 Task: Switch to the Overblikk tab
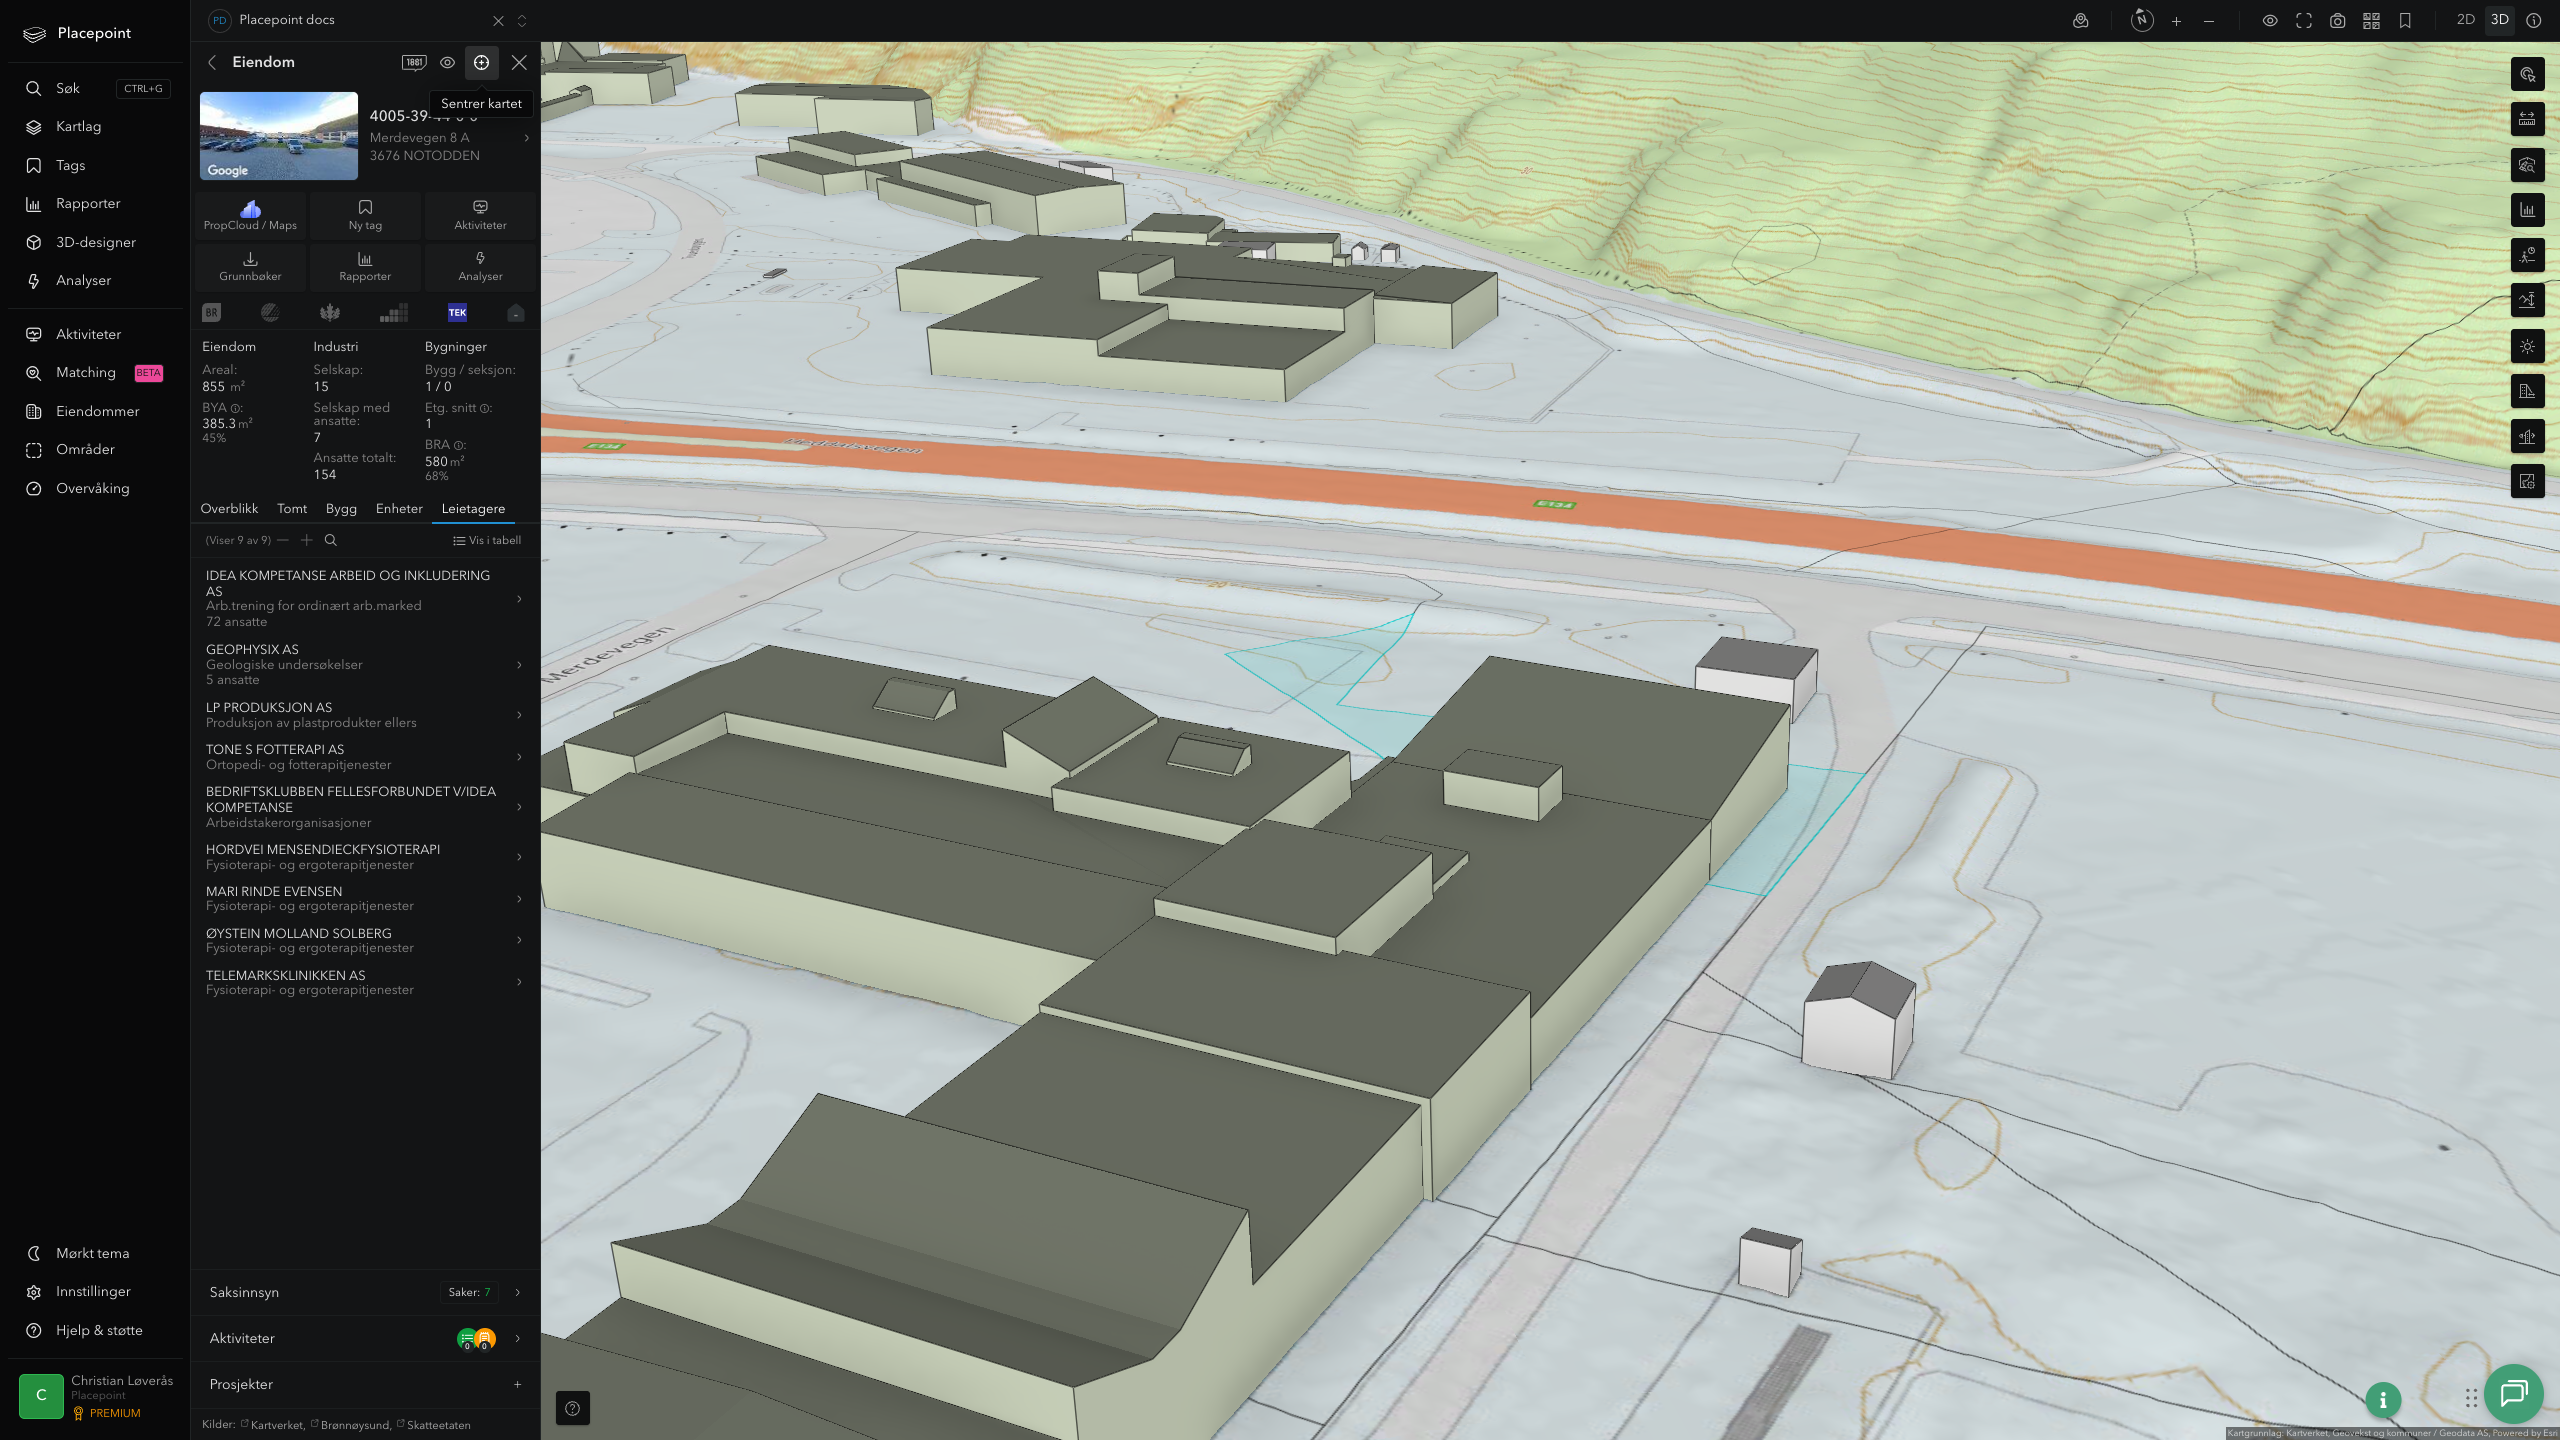pos(229,509)
